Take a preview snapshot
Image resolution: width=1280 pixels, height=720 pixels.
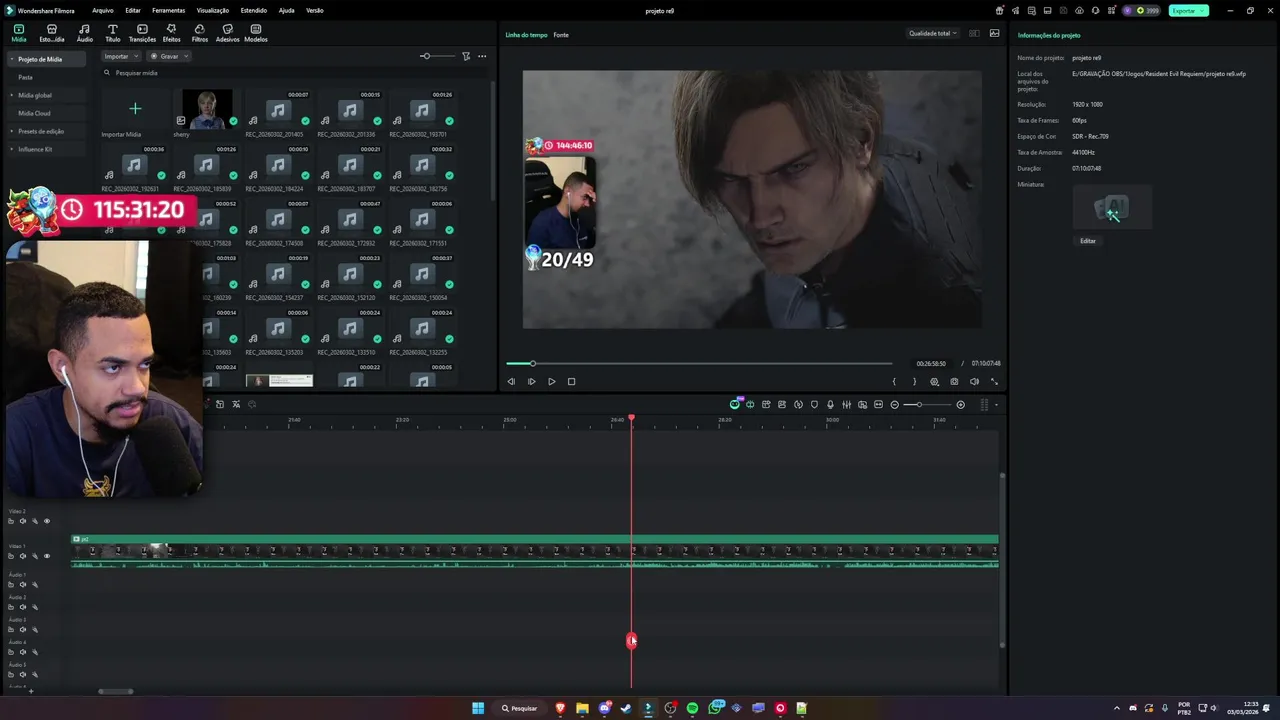click(x=954, y=381)
